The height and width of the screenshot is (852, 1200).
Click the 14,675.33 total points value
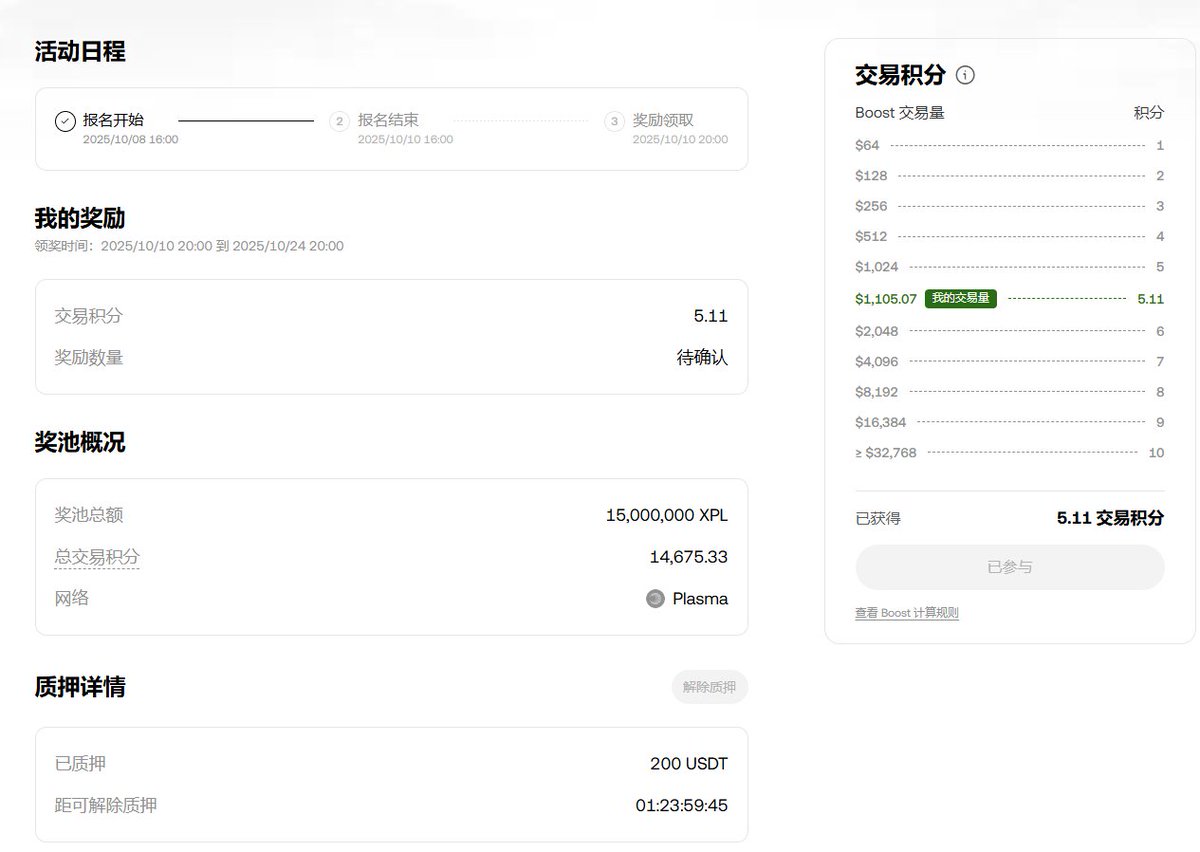[x=689, y=557]
